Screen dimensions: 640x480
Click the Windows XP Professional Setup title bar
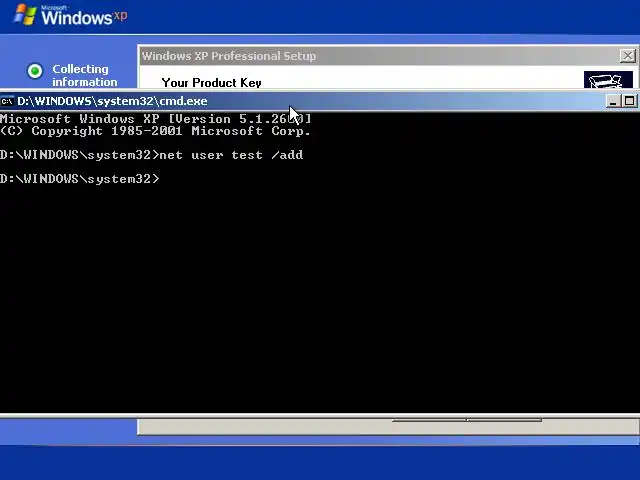380,56
